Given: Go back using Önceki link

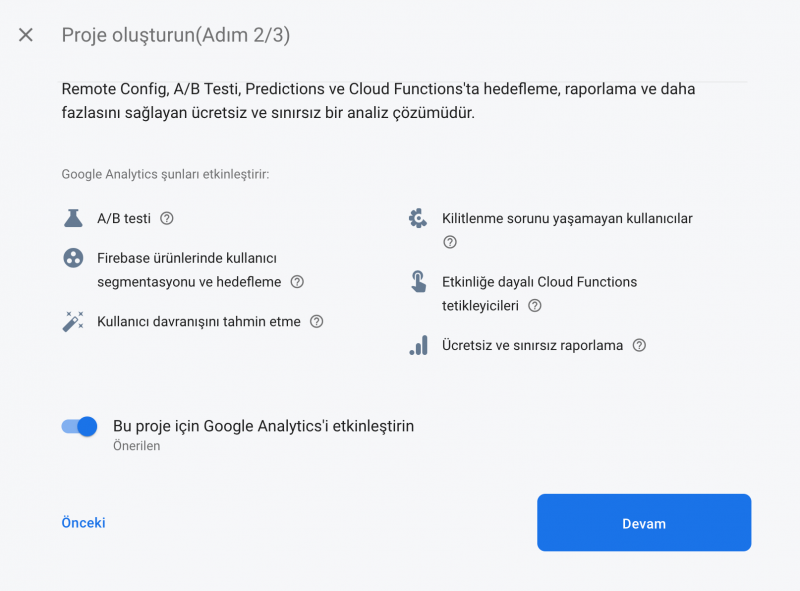Looking at the screenshot, I should click(84, 522).
